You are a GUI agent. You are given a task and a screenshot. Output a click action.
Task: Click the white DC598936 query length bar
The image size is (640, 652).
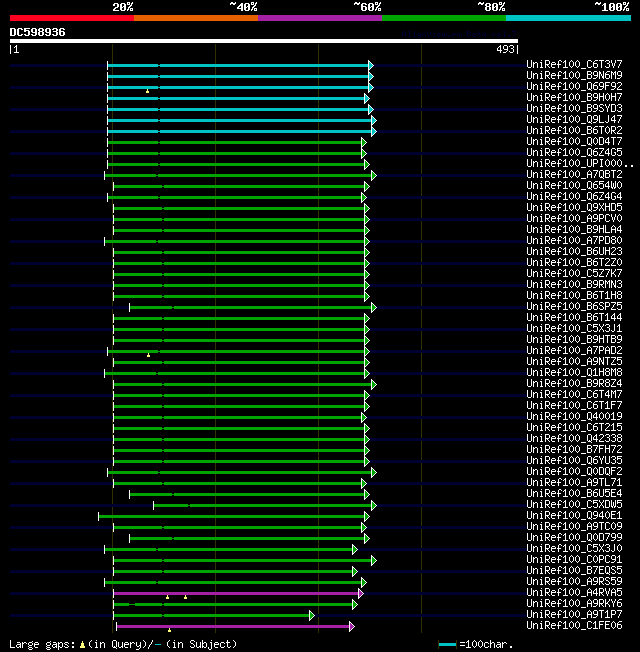(x=264, y=41)
